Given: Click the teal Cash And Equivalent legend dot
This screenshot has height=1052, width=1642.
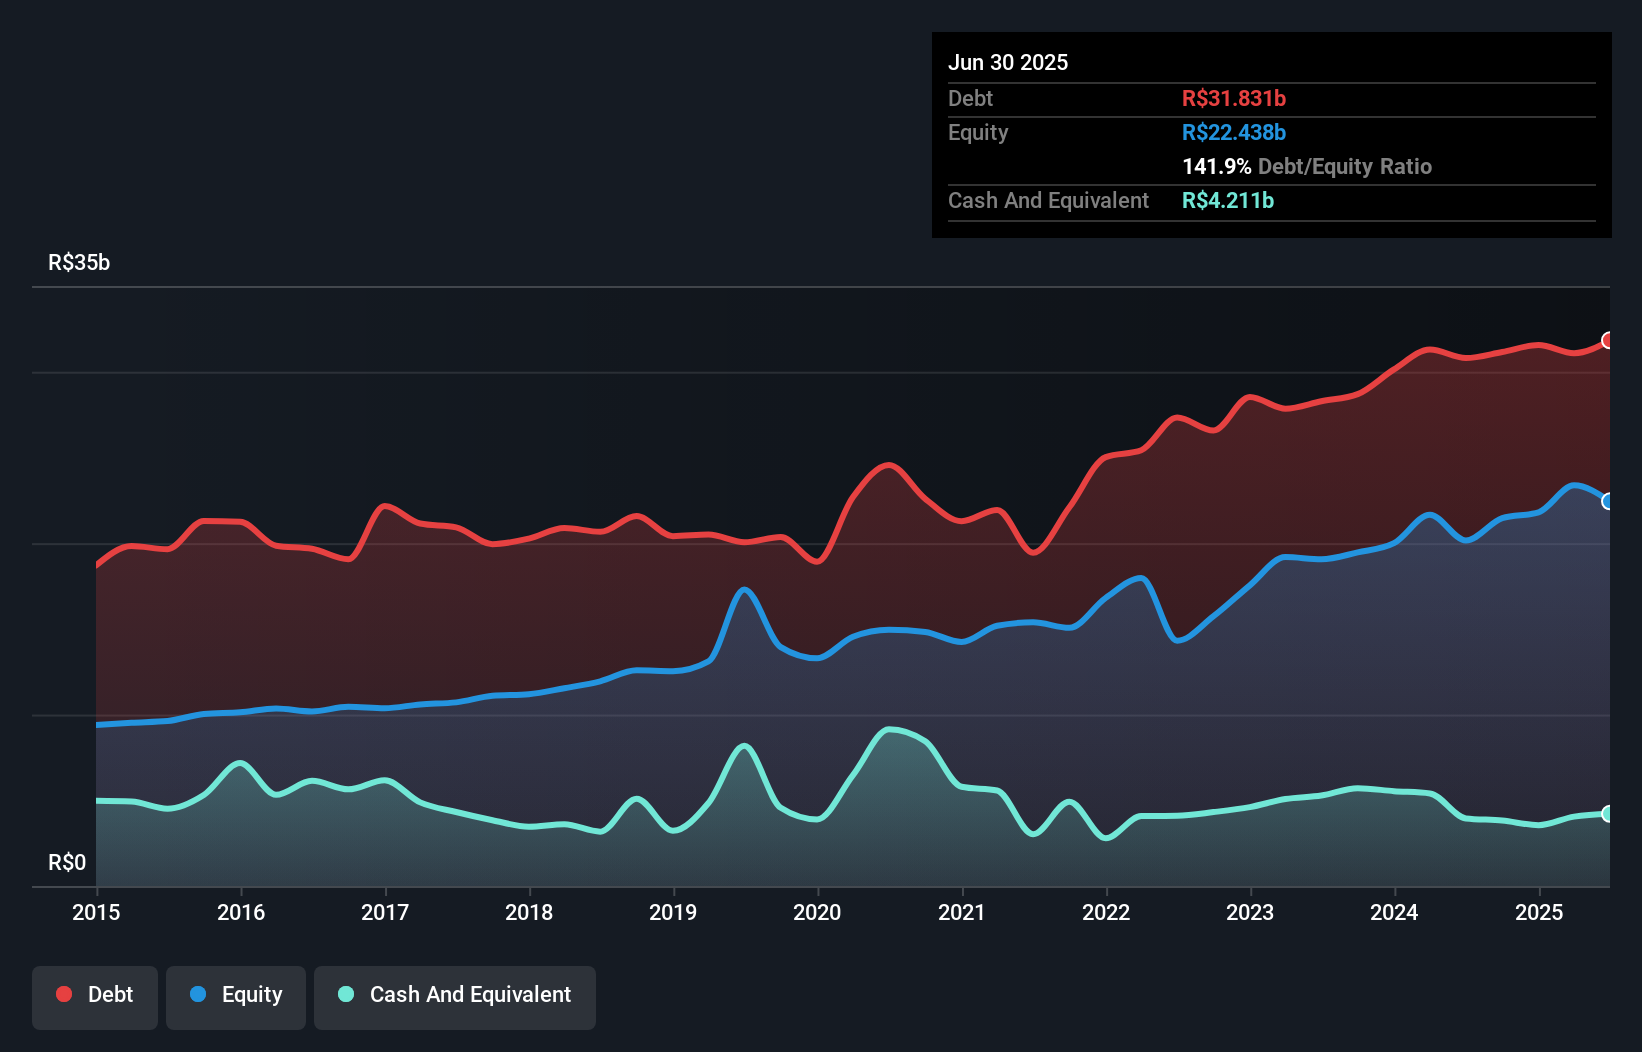Looking at the screenshot, I should (x=346, y=994).
